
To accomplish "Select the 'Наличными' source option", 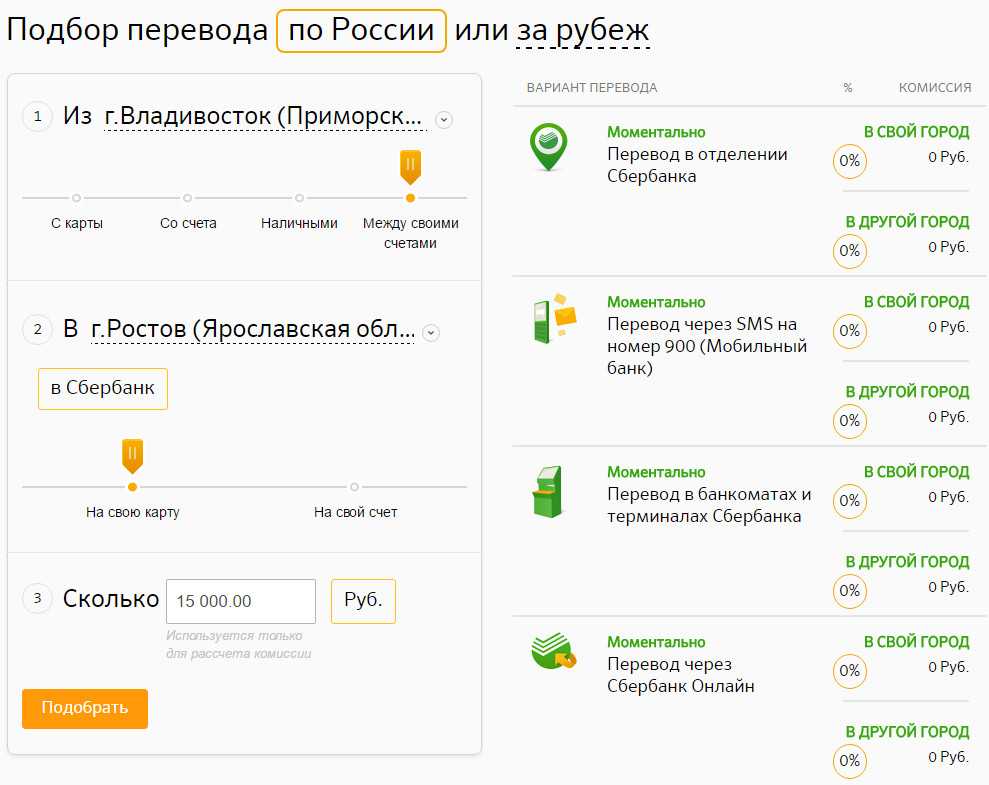I will click(299, 198).
